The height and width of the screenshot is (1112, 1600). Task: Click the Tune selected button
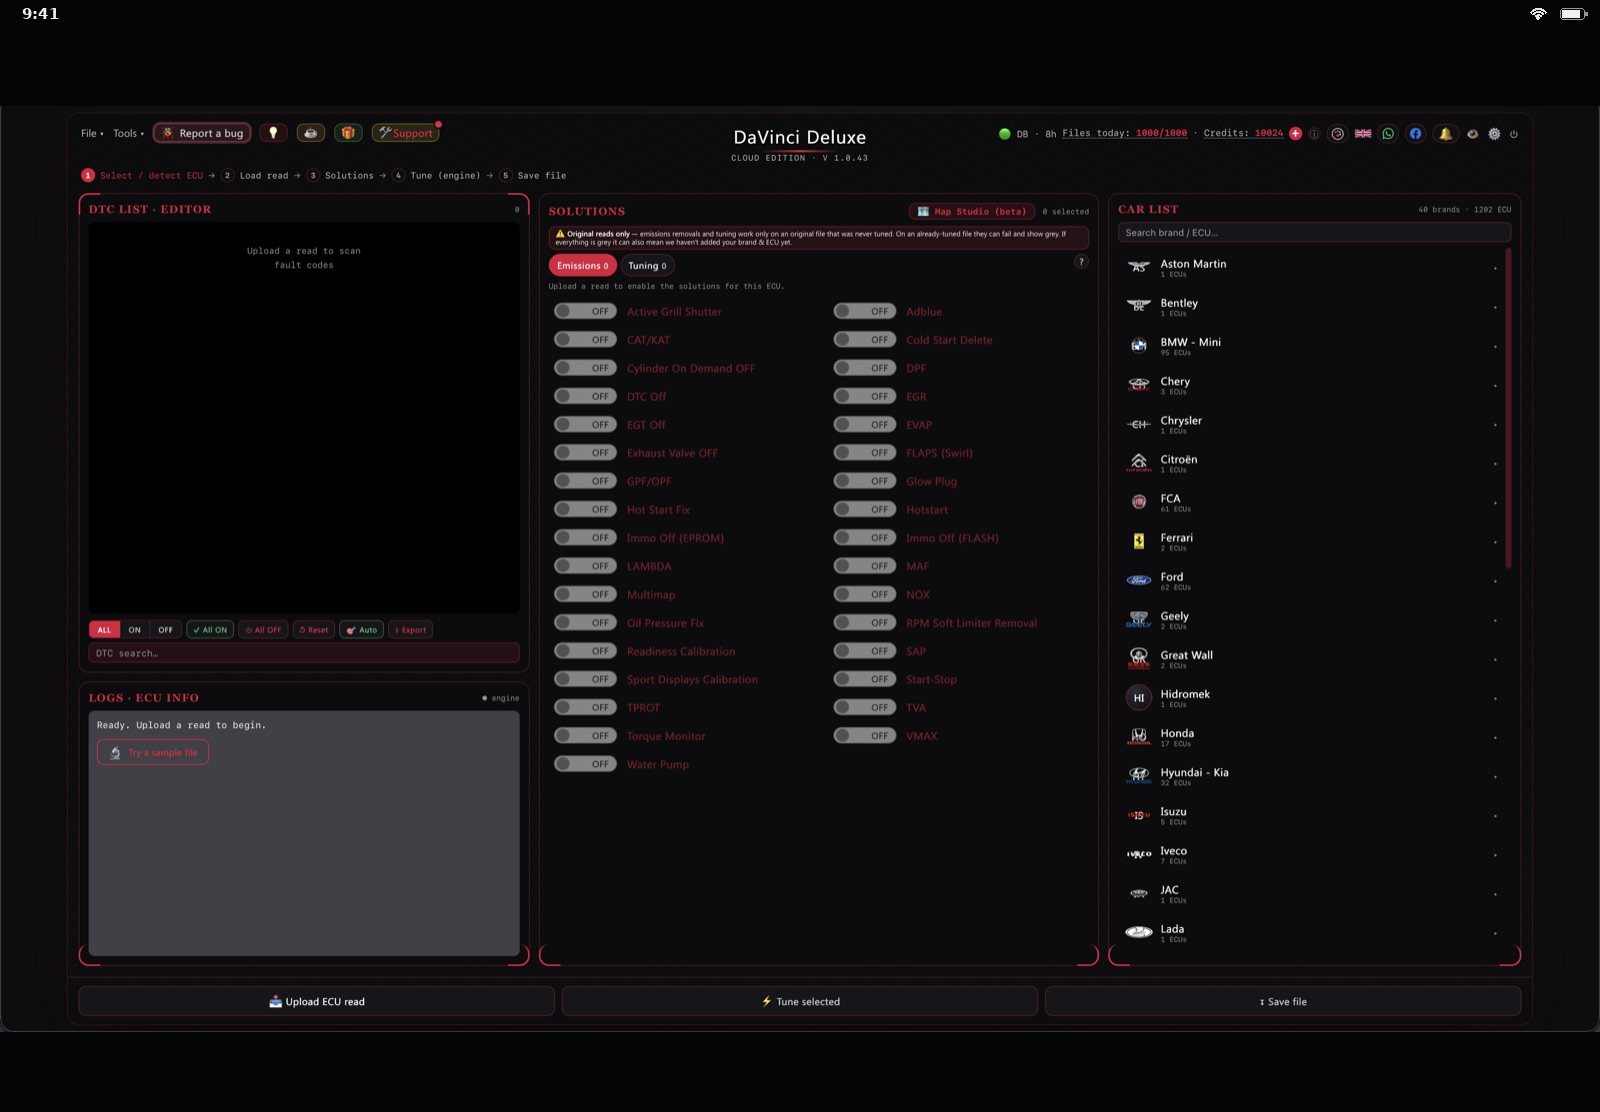click(x=800, y=1001)
